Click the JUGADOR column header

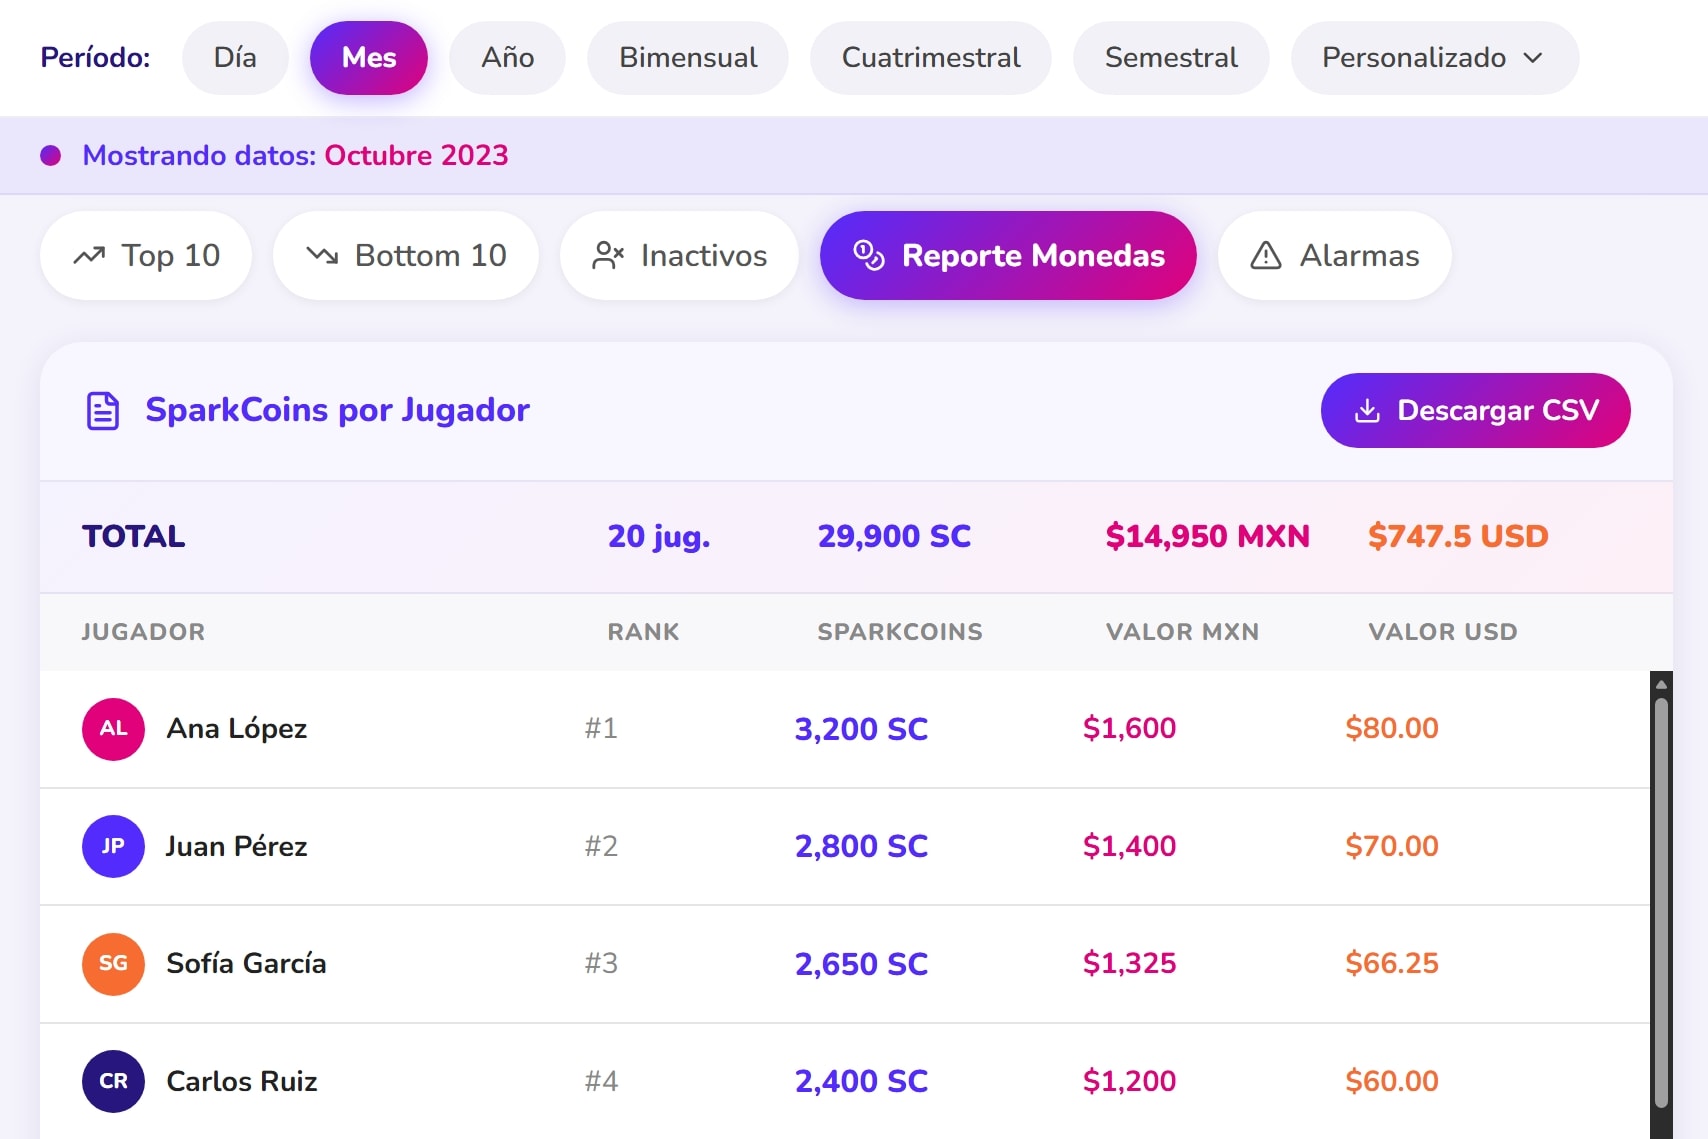tap(143, 632)
